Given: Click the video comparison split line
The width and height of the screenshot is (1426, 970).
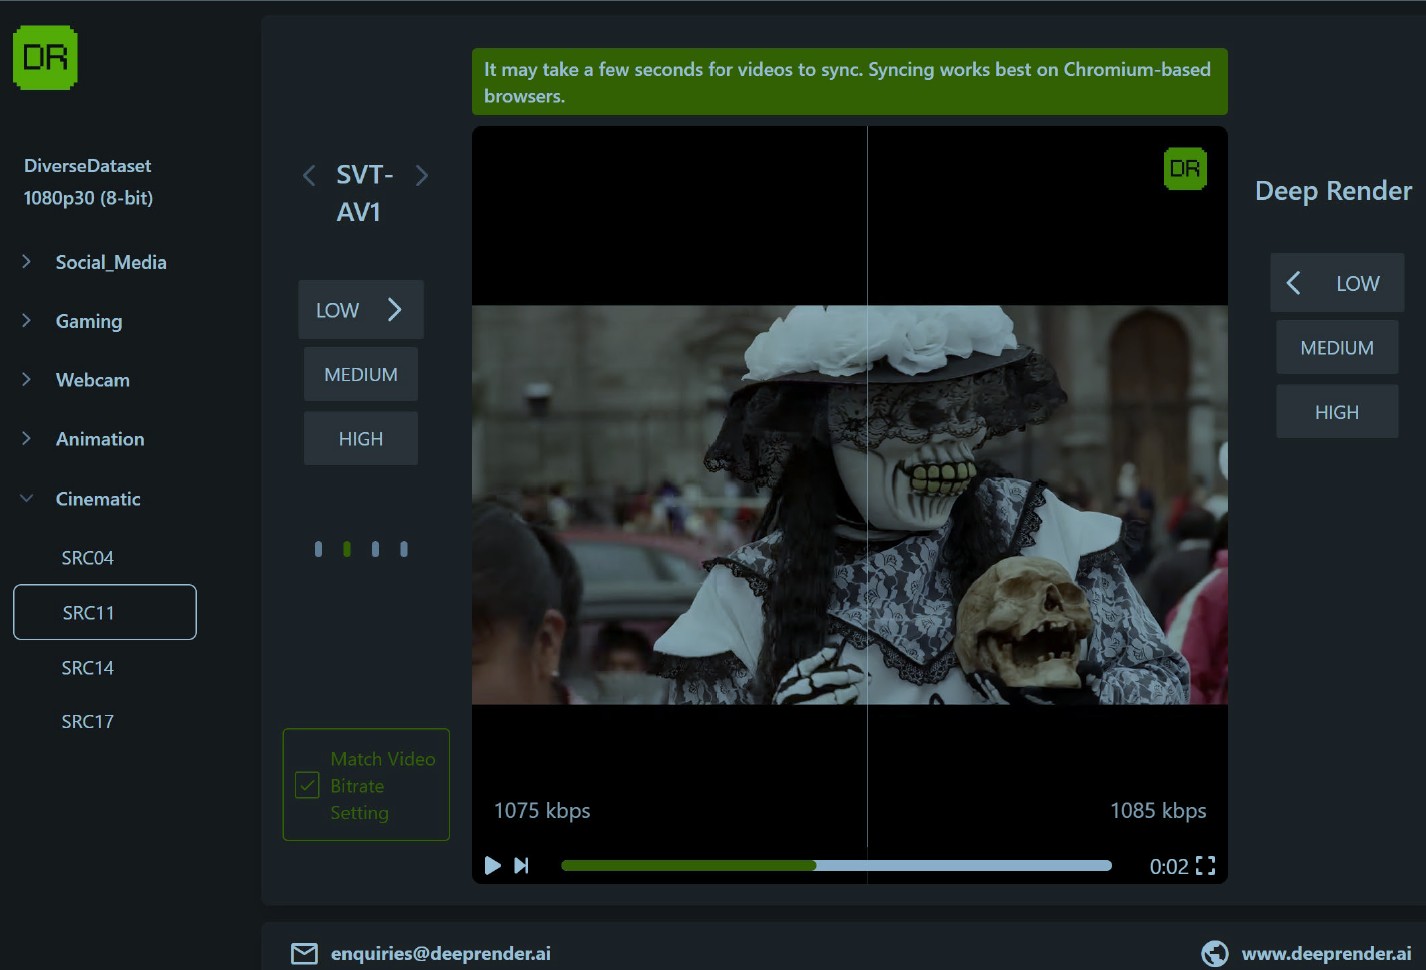Looking at the screenshot, I should [x=867, y=487].
